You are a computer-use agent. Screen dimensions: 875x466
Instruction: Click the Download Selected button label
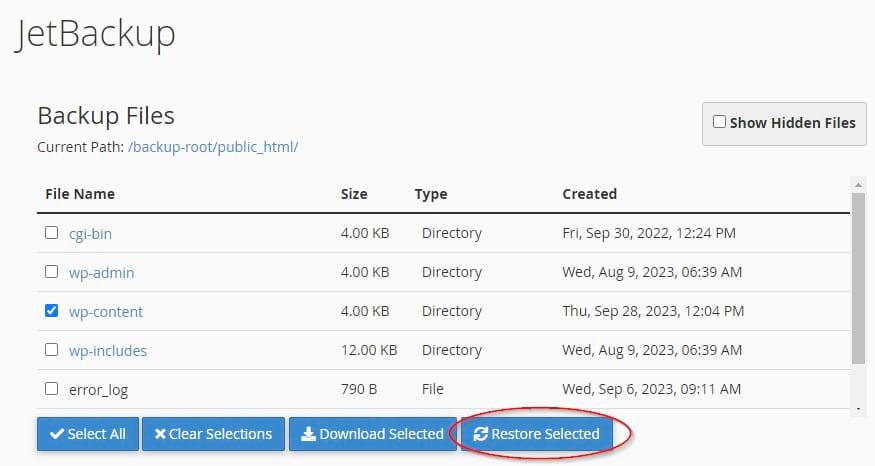381,434
